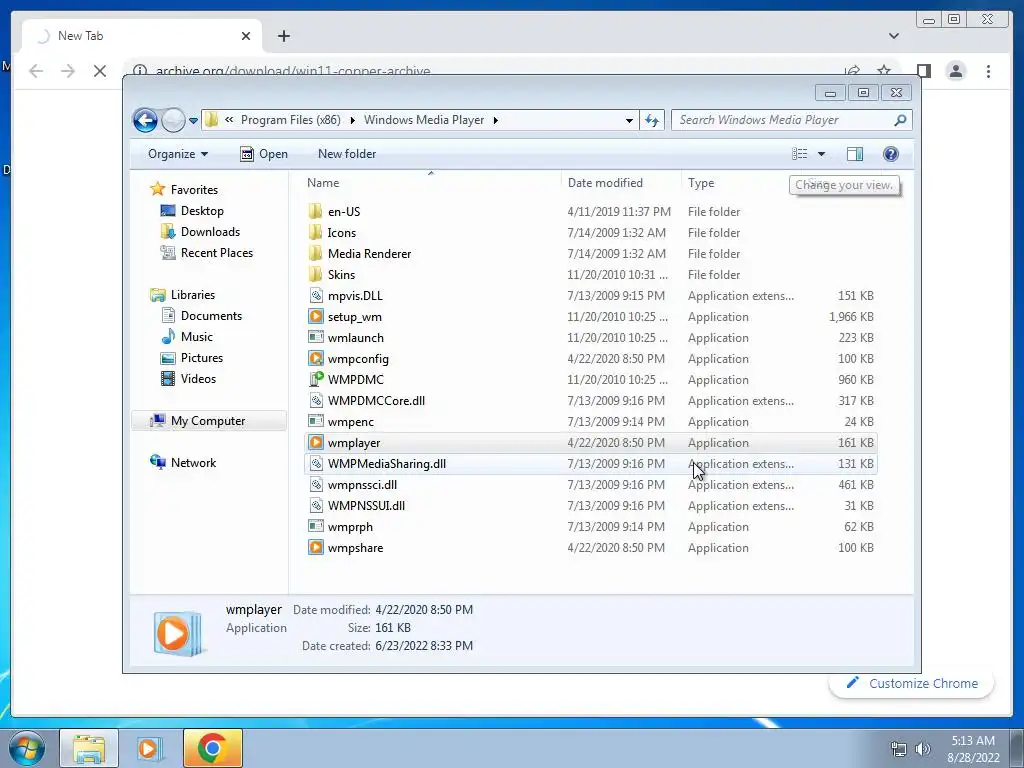
Task: Expand the view options dropdown arrow
Action: point(822,154)
